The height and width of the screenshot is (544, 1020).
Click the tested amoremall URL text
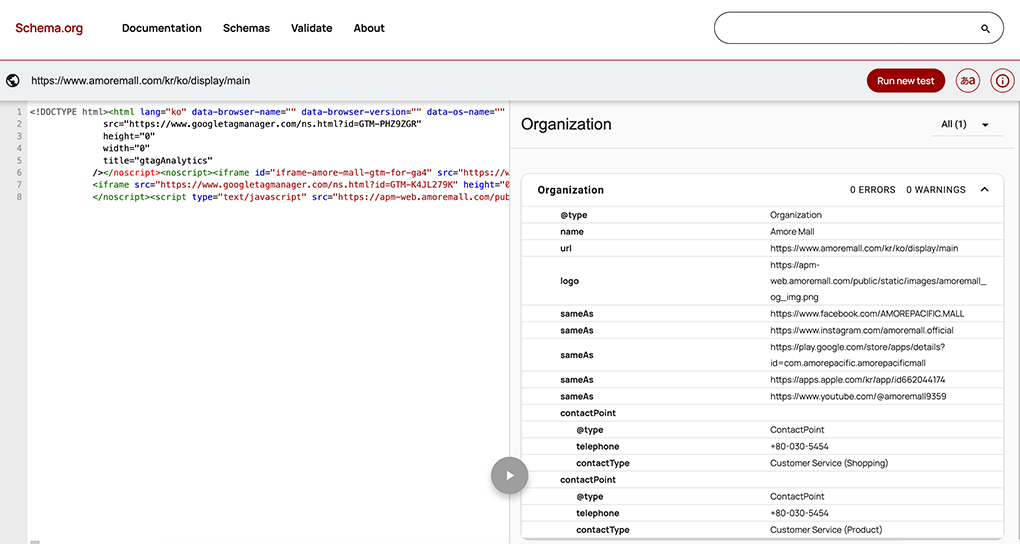pyautogui.click(x=141, y=81)
